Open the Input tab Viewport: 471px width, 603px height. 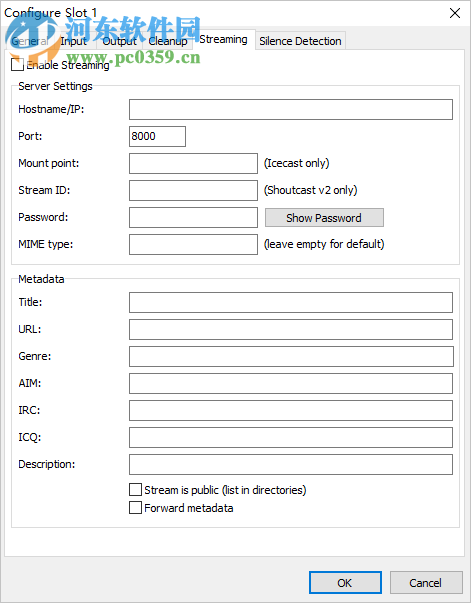(x=73, y=41)
